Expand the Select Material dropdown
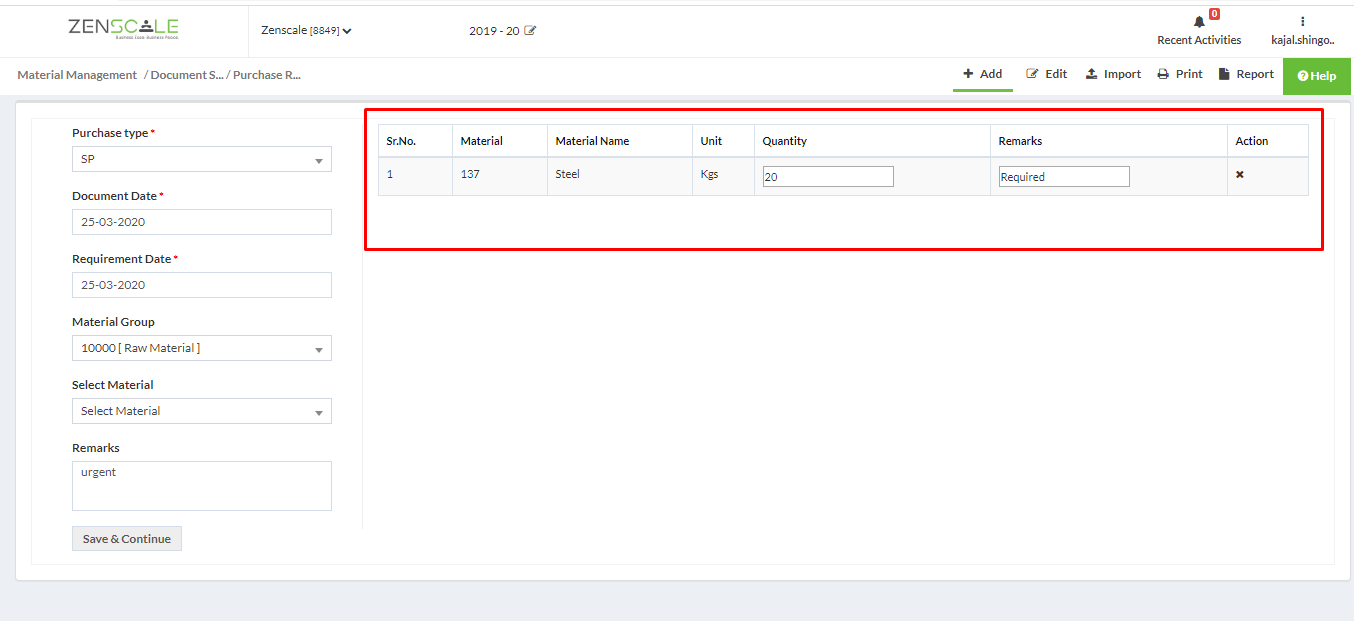Screen dimensions: 1354x621 point(202,411)
